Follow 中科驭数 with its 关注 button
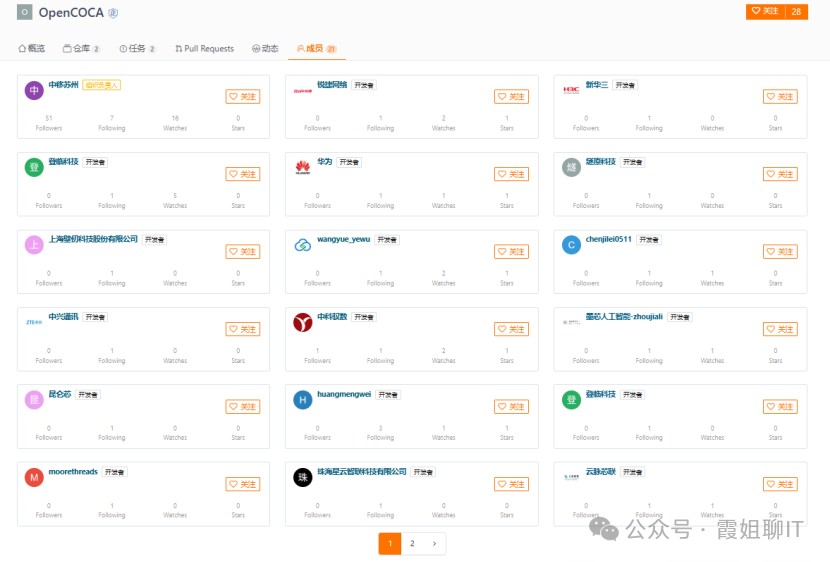 511,329
